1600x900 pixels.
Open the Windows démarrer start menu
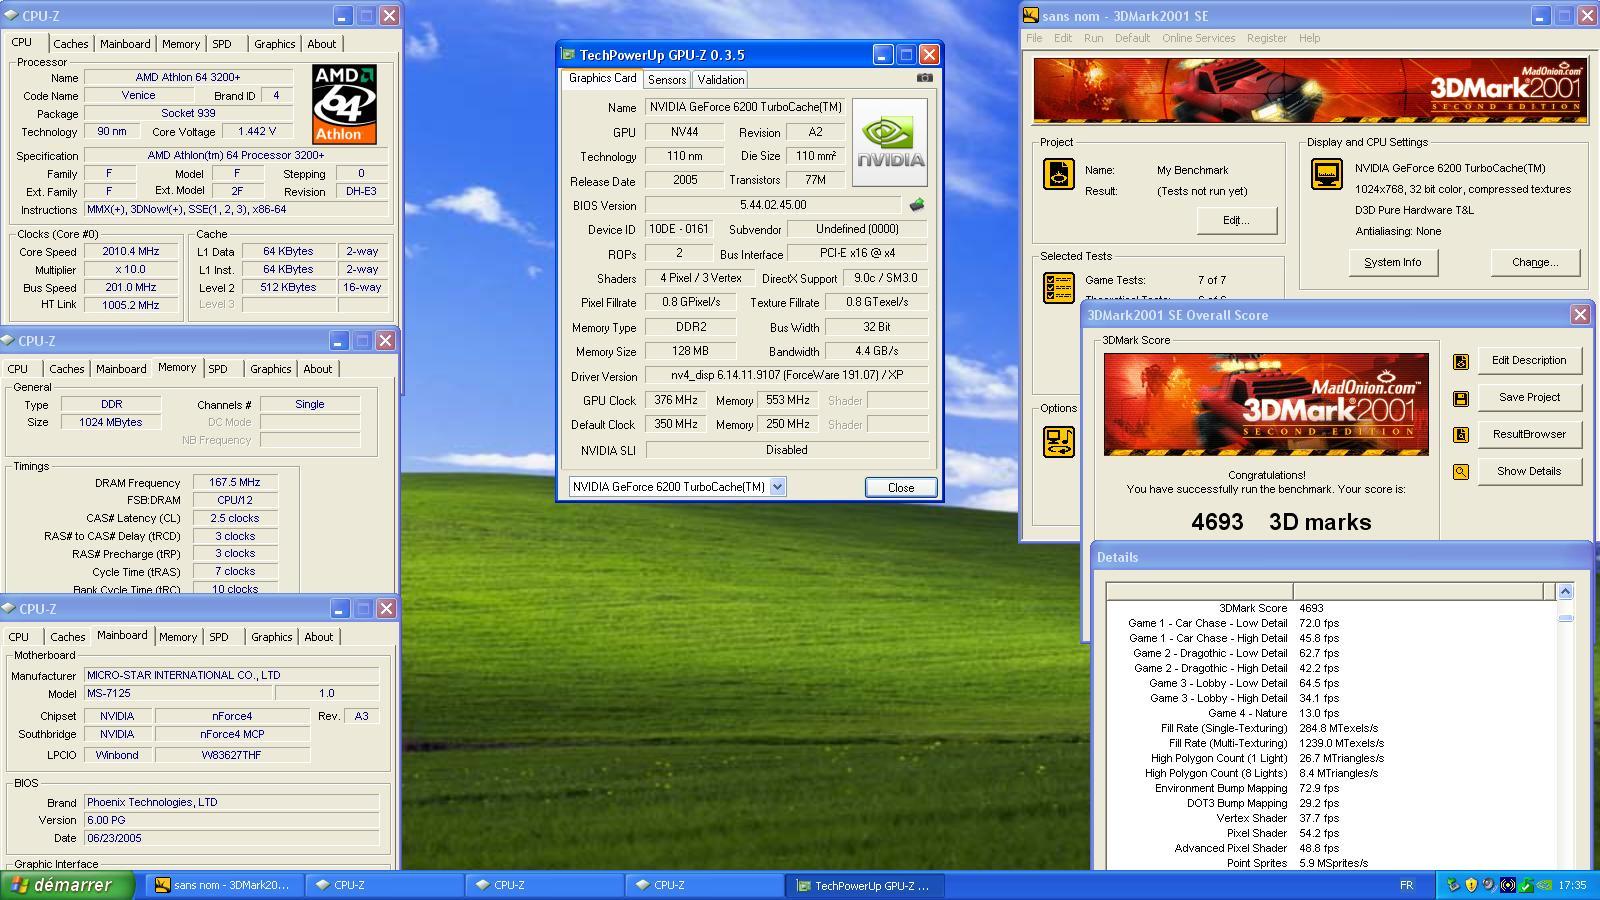click(68, 885)
